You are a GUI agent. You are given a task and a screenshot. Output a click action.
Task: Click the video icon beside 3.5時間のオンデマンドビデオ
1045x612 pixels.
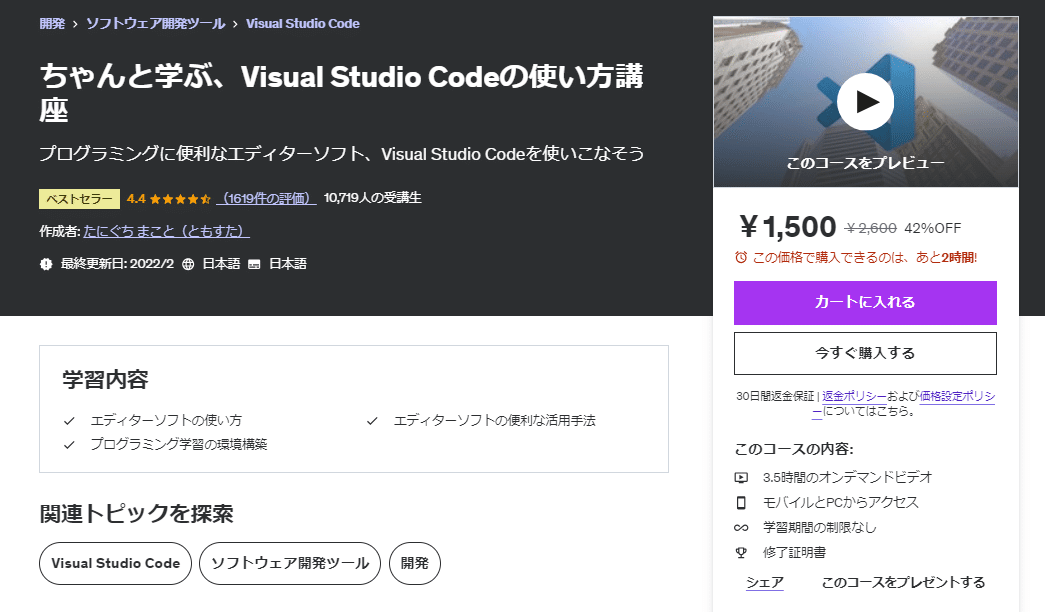[742, 478]
